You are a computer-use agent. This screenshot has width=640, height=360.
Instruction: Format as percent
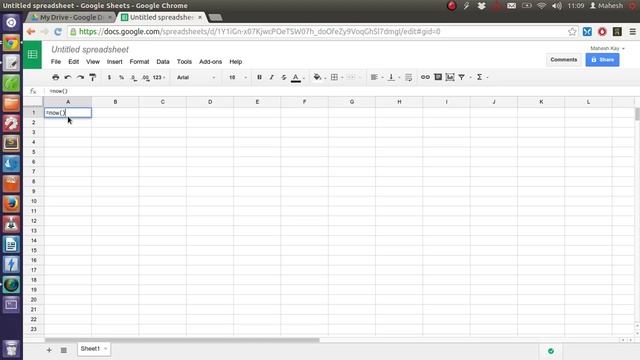tap(121, 77)
